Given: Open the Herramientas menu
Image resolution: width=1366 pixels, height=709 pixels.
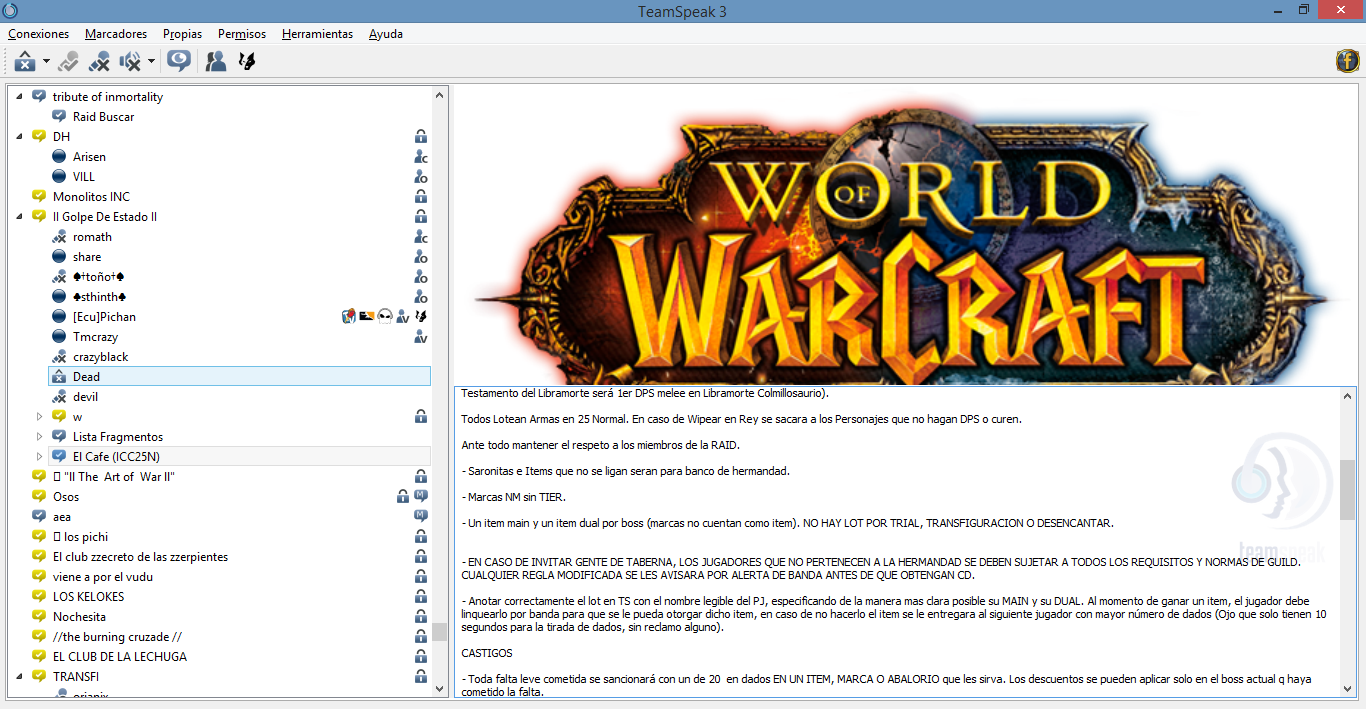Looking at the screenshot, I should pyautogui.click(x=317, y=34).
